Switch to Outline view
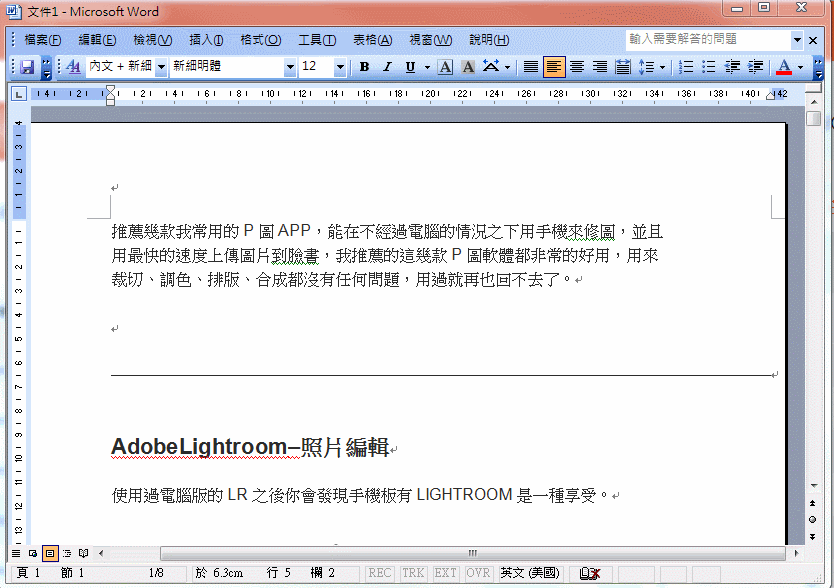 point(67,553)
